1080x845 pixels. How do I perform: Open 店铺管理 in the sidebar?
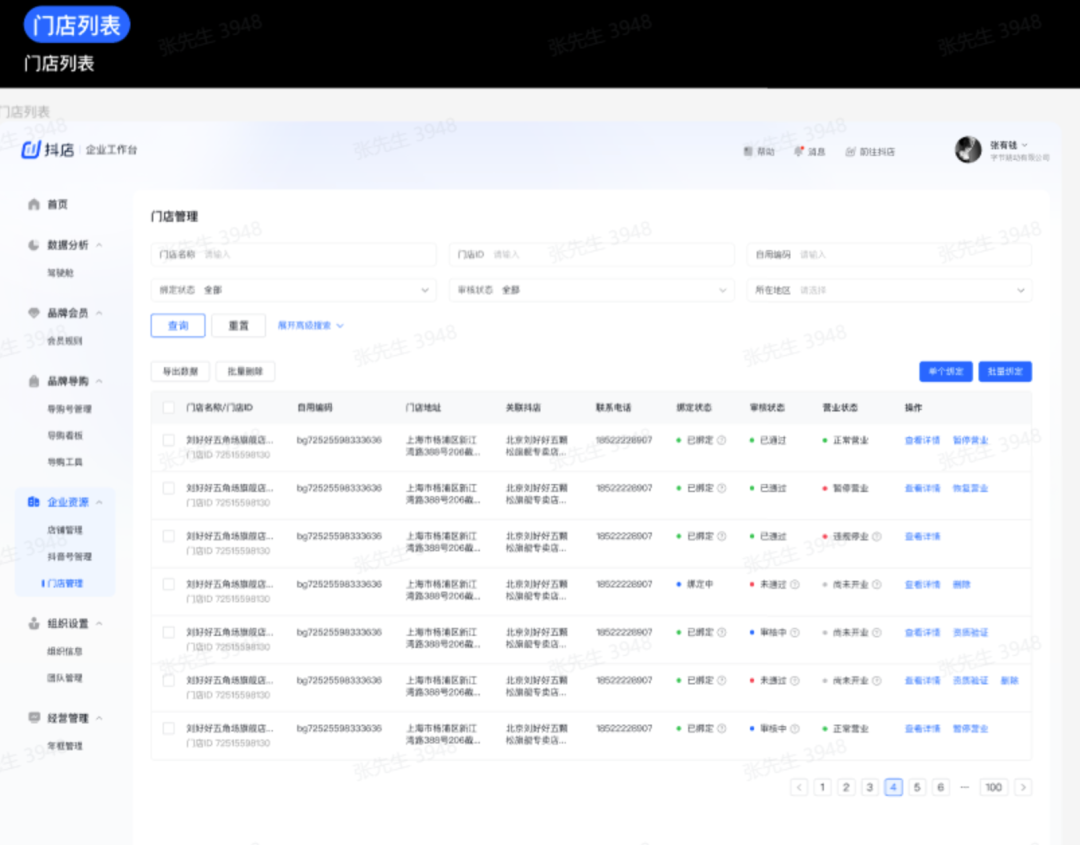click(65, 530)
